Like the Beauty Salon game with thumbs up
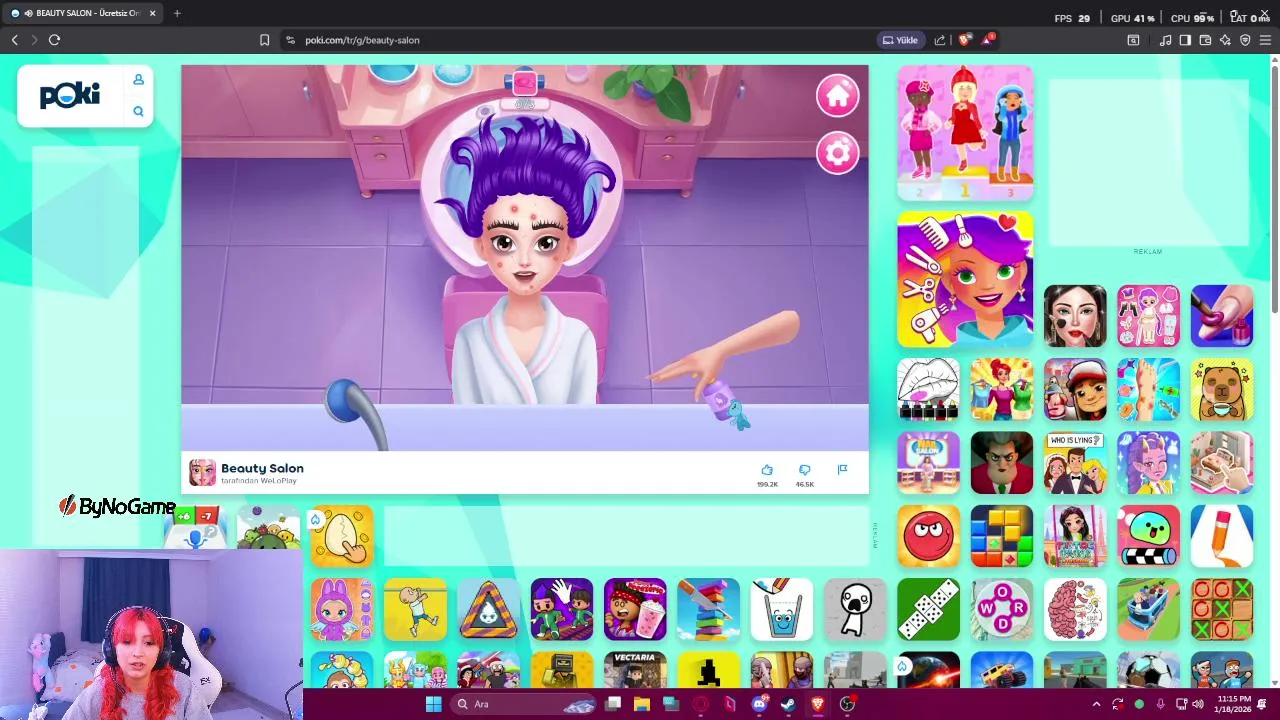Viewport: 1280px width, 720px height. [767, 471]
